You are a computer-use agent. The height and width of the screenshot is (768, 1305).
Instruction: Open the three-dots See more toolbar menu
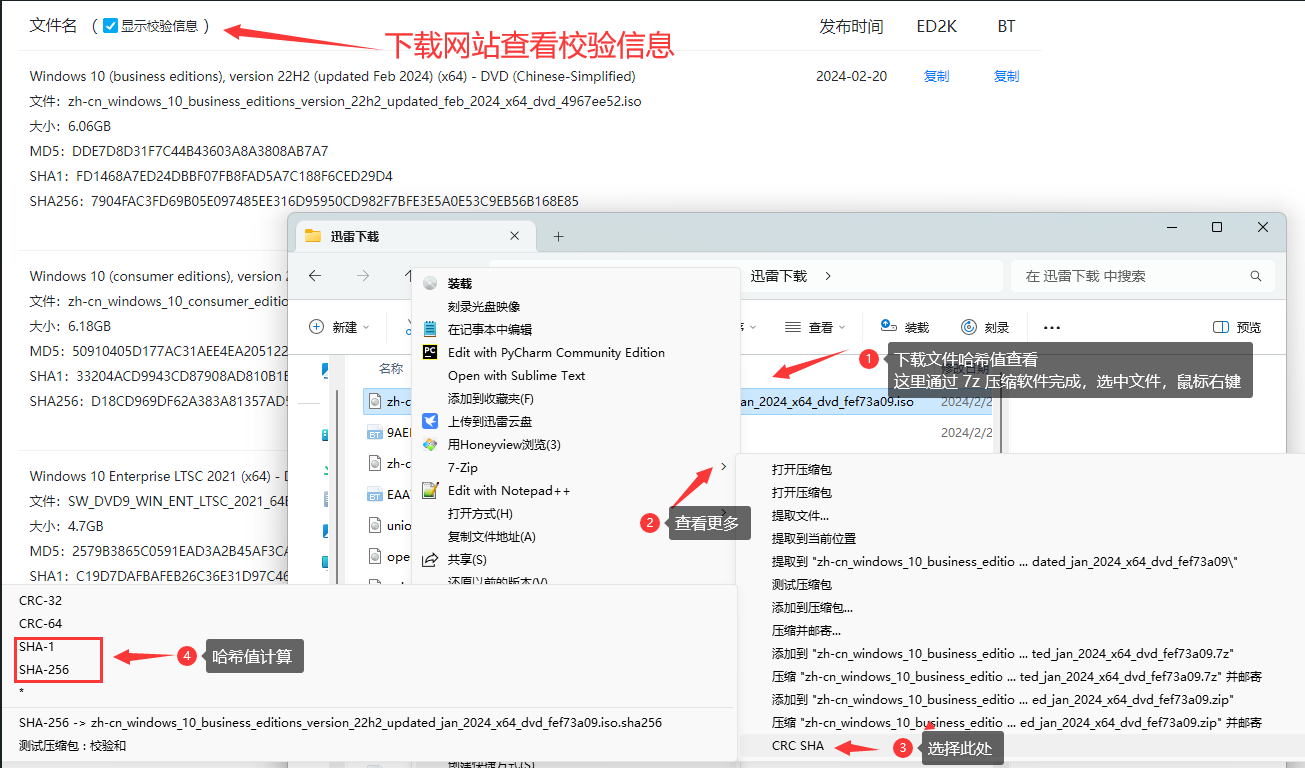(1052, 327)
